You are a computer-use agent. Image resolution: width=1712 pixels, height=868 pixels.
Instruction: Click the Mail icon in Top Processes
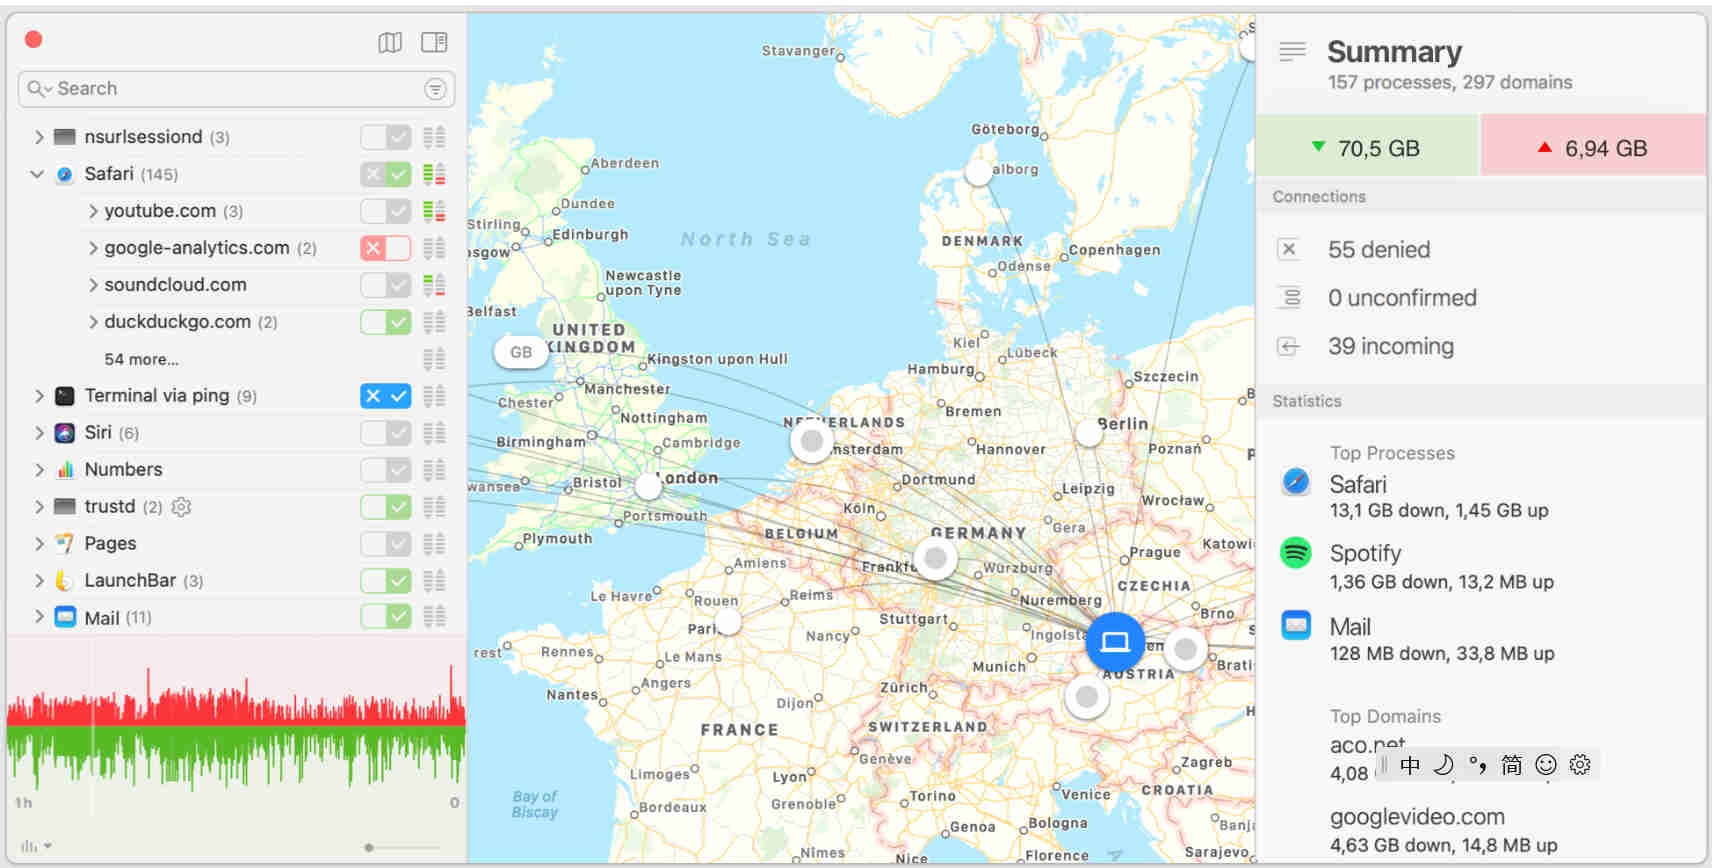tap(1296, 626)
